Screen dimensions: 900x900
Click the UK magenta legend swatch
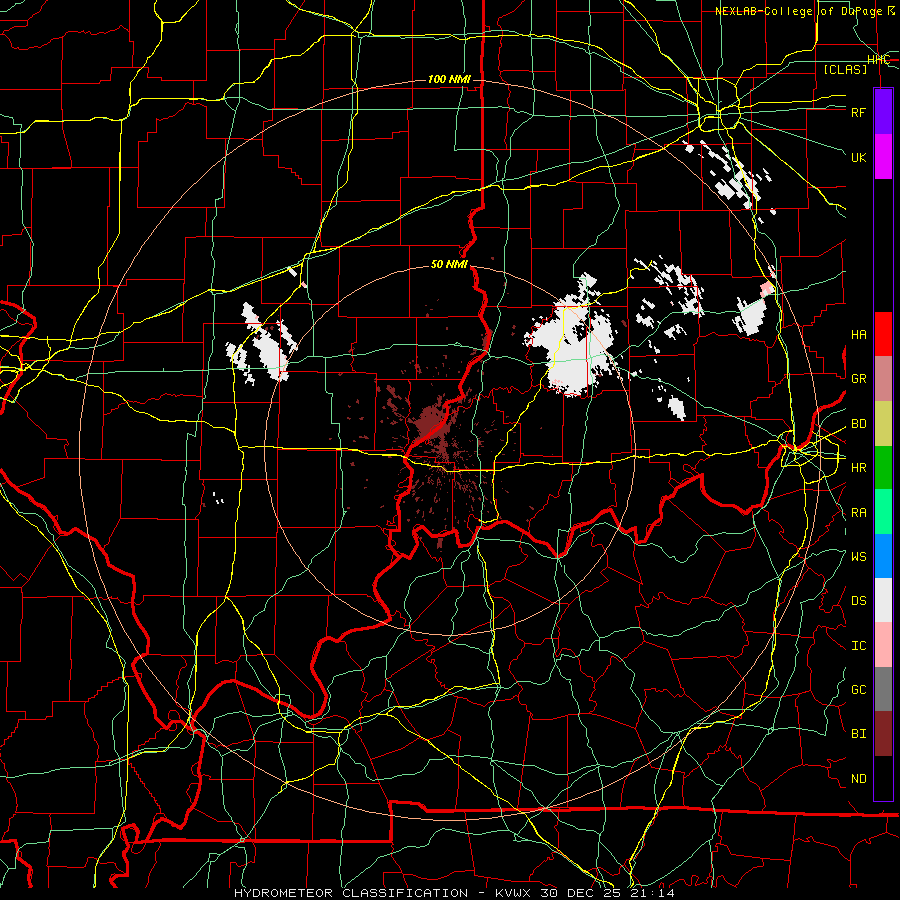pyautogui.click(x=883, y=157)
